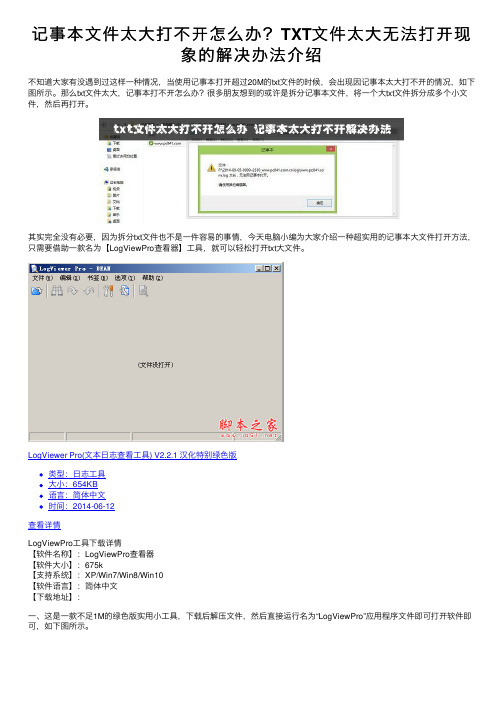Open the LogViewer Pro V2.2.1 download link
Viewport: 504px width, 713px height.
pyautogui.click(x=132, y=455)
